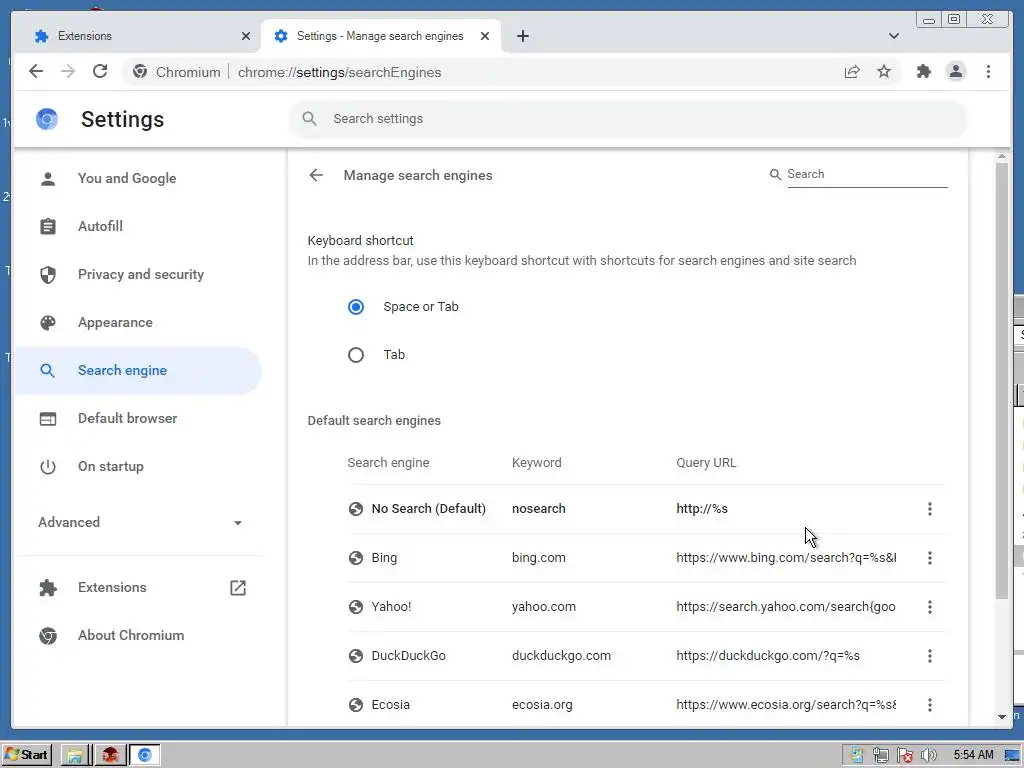
Task: Open a new tab with plus button
Action: (522, 36)
